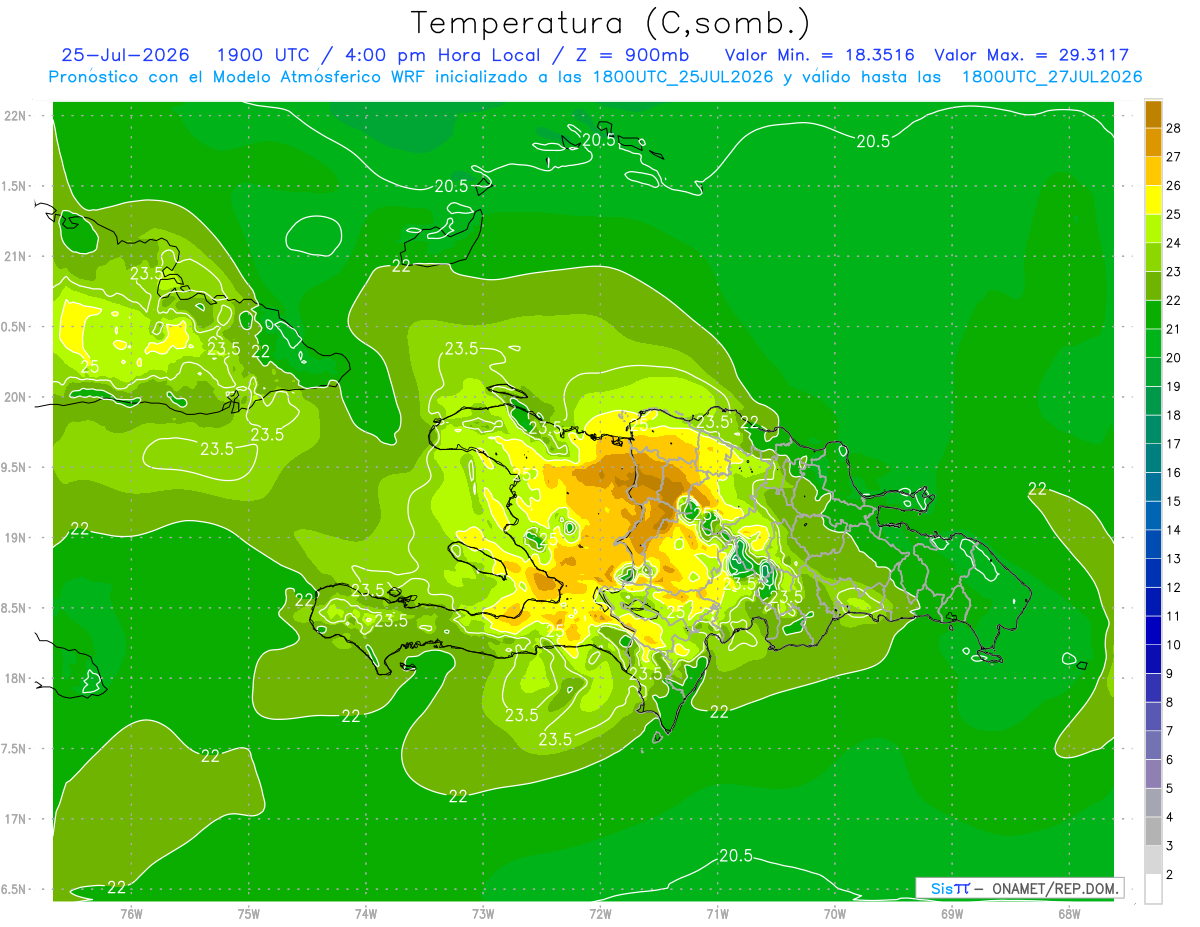
Task: Click the green colorbar swatch between 20 and 21
Action: pos(1153,343)
